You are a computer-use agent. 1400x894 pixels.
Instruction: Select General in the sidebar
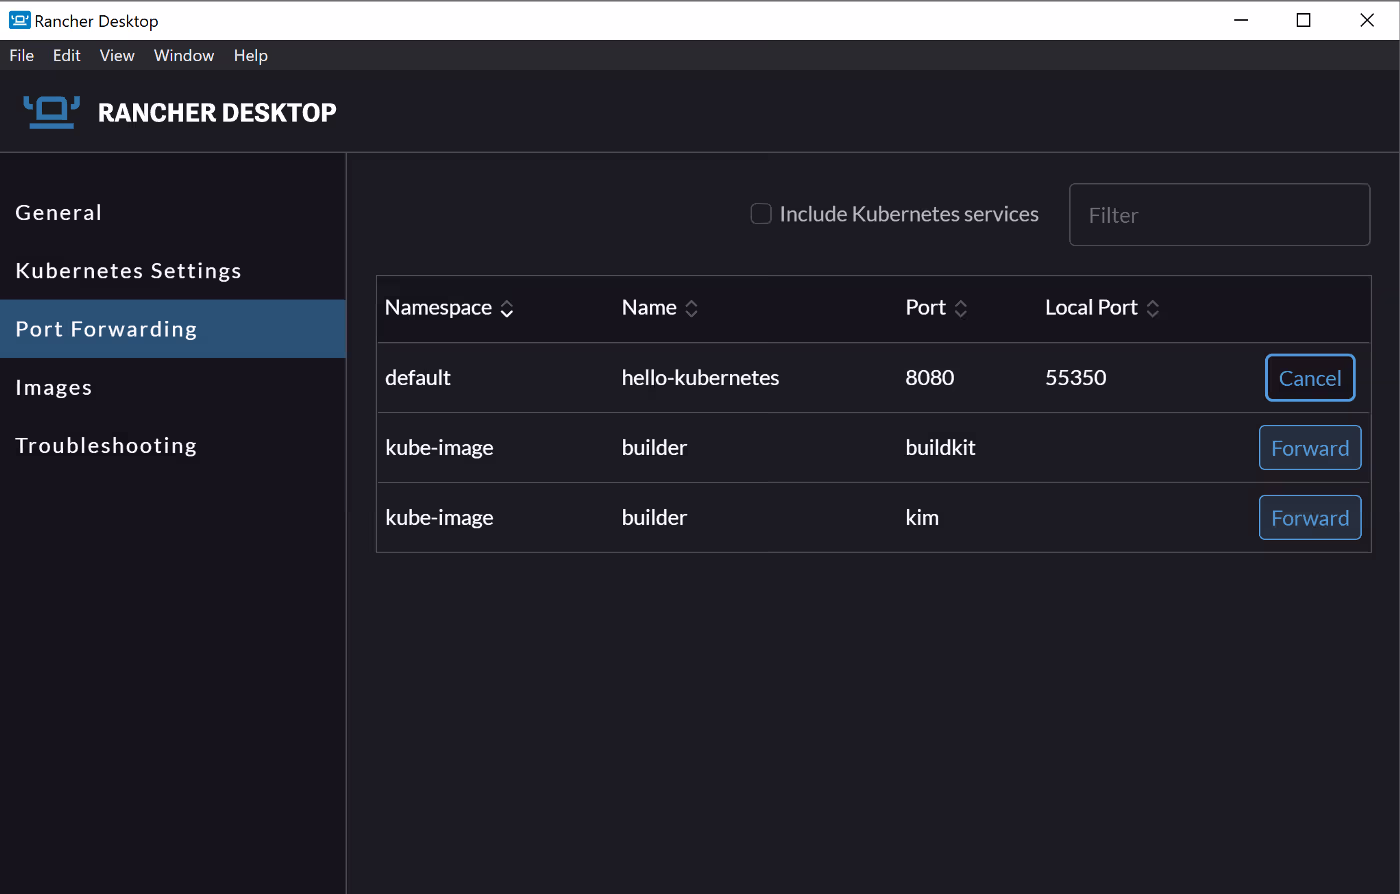pyautogui.click(x=58, y=212)
